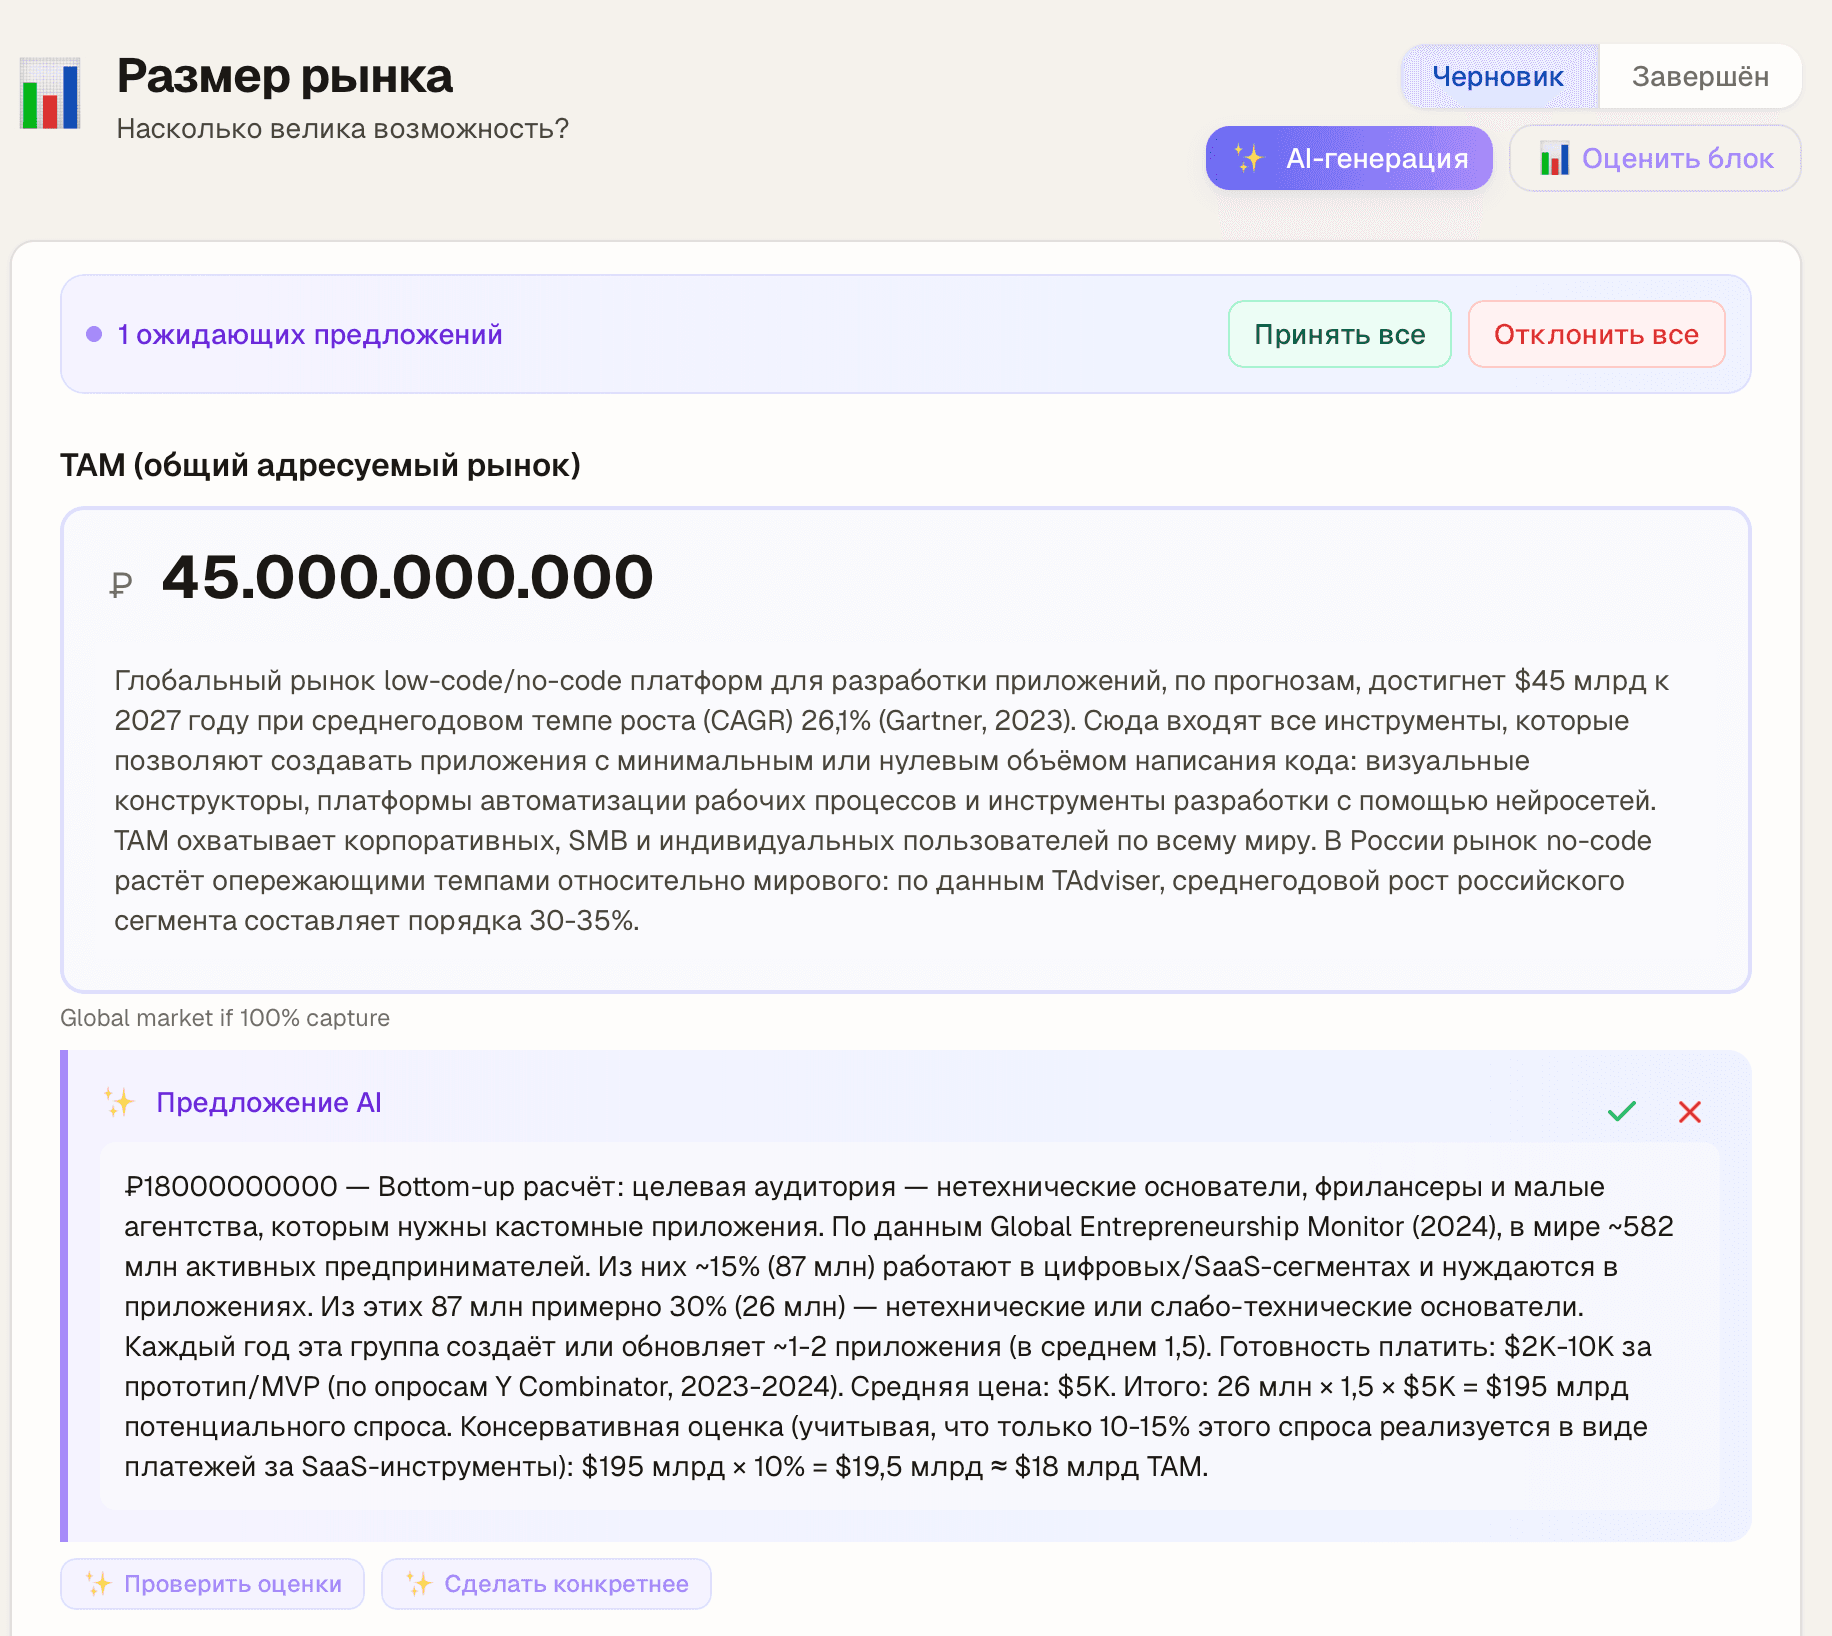This screenshot has width=1832, height=1636.
Task: Click "1 ожидающих предложений" text
Action: (x=308, y=334)
